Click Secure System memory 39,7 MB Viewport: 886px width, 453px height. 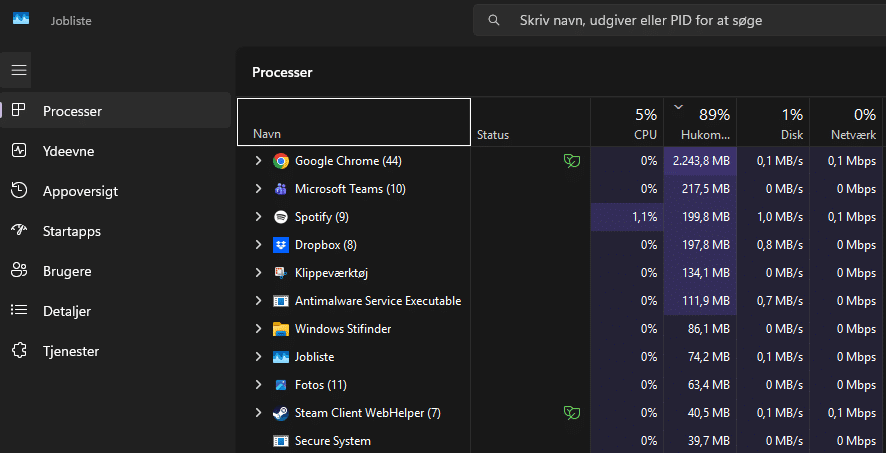tap(709, 441)
